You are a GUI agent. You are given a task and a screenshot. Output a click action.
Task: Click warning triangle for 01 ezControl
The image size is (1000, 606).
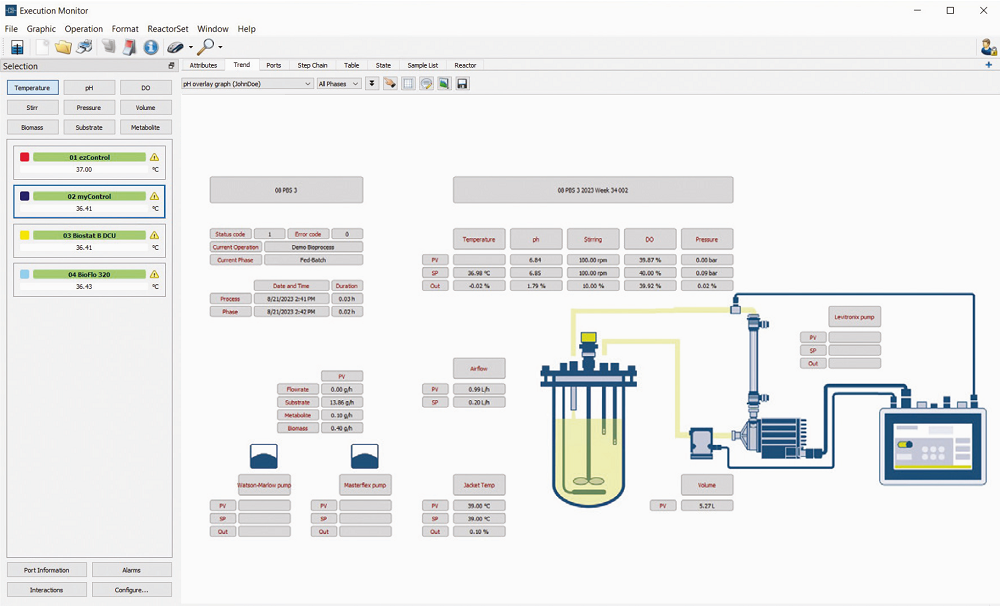coord(154,157)
